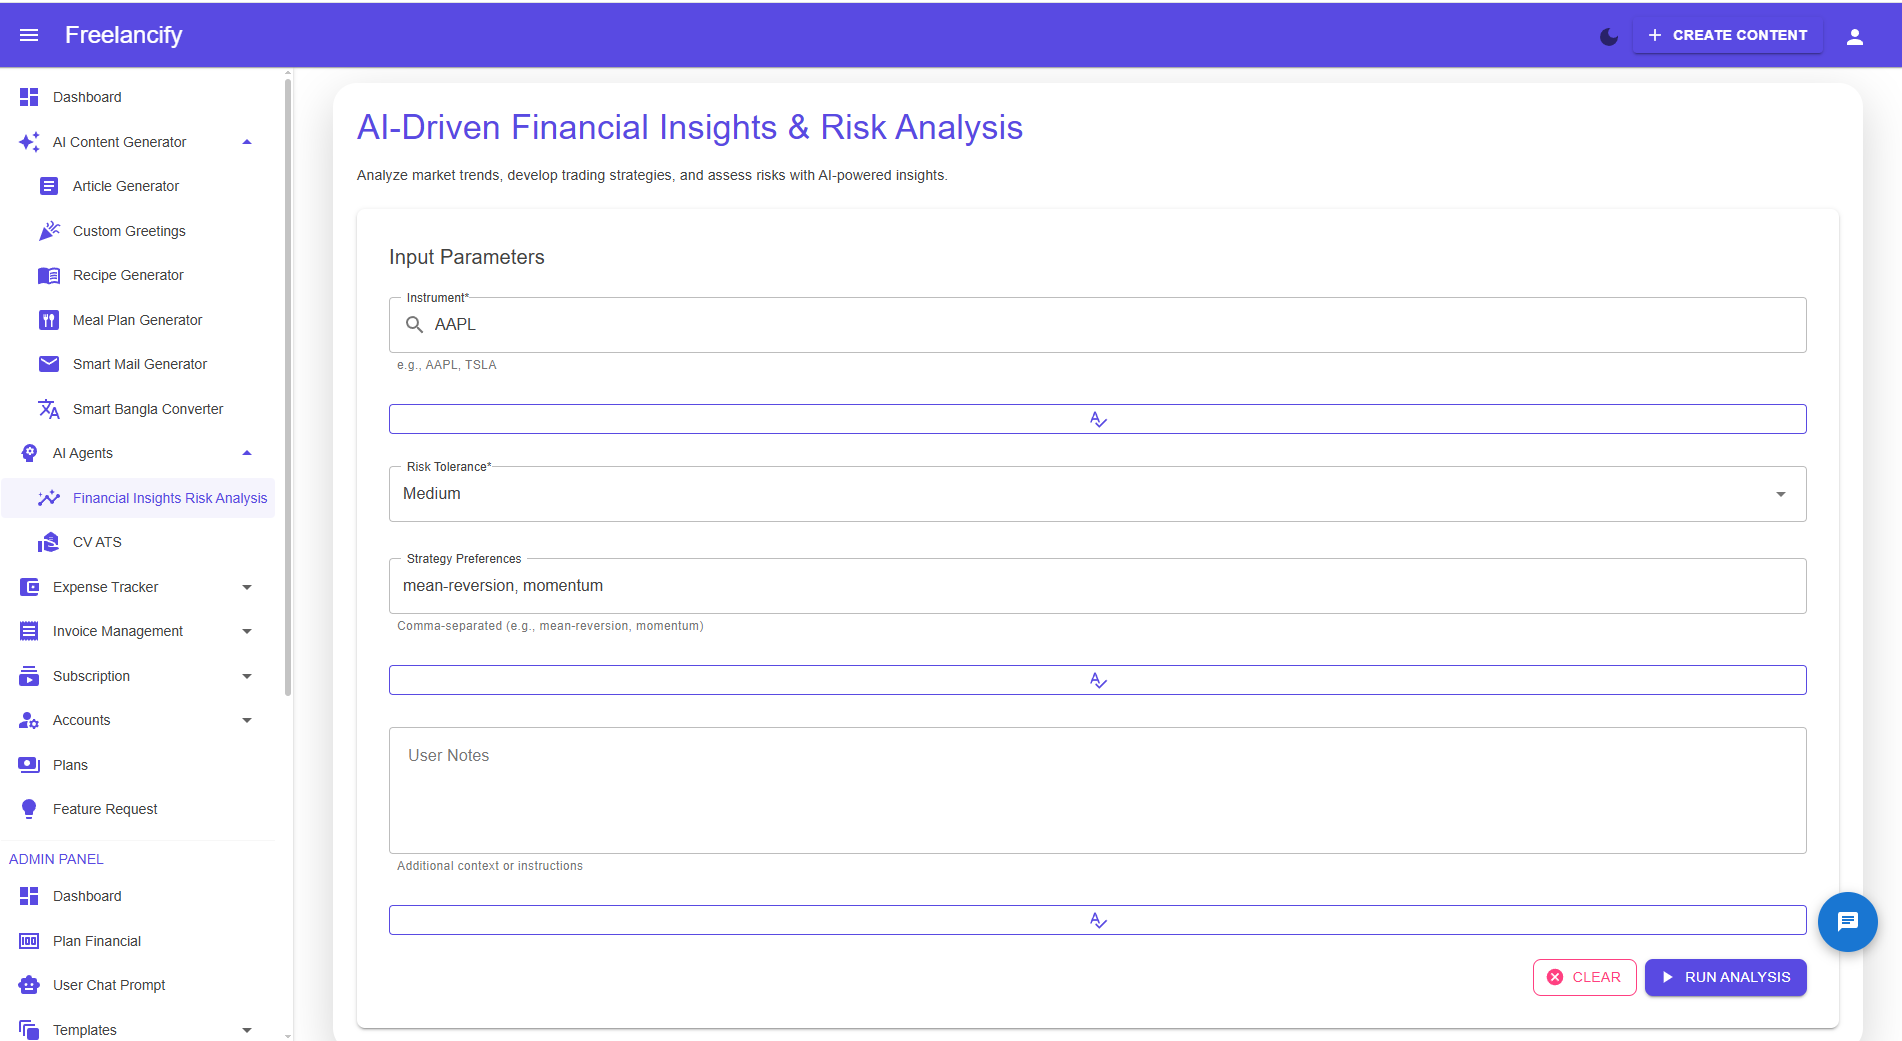Click the Smart Mail Generator envelope icon

49,364
